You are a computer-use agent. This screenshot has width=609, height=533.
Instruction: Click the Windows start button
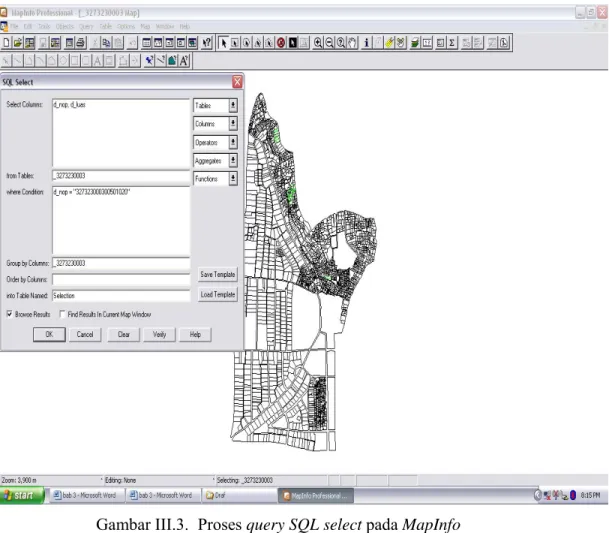tap(22, 495)
